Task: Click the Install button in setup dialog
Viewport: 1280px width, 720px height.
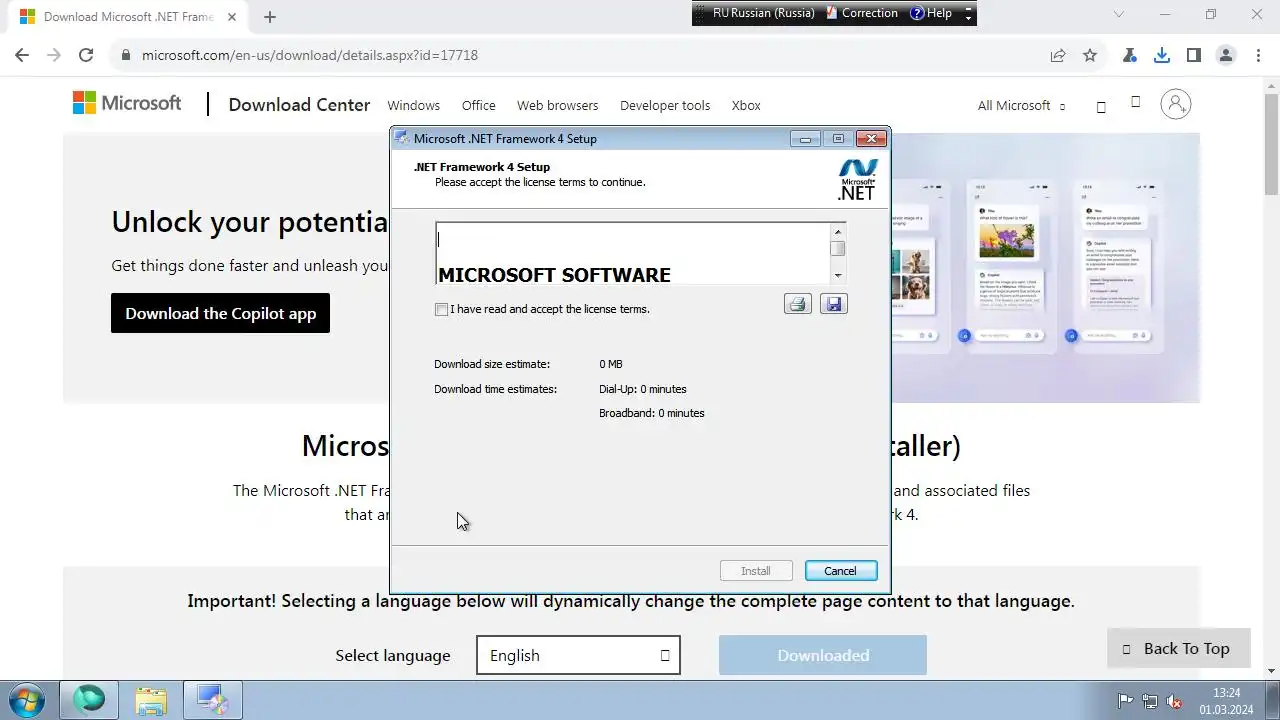Action: [756, 571]
